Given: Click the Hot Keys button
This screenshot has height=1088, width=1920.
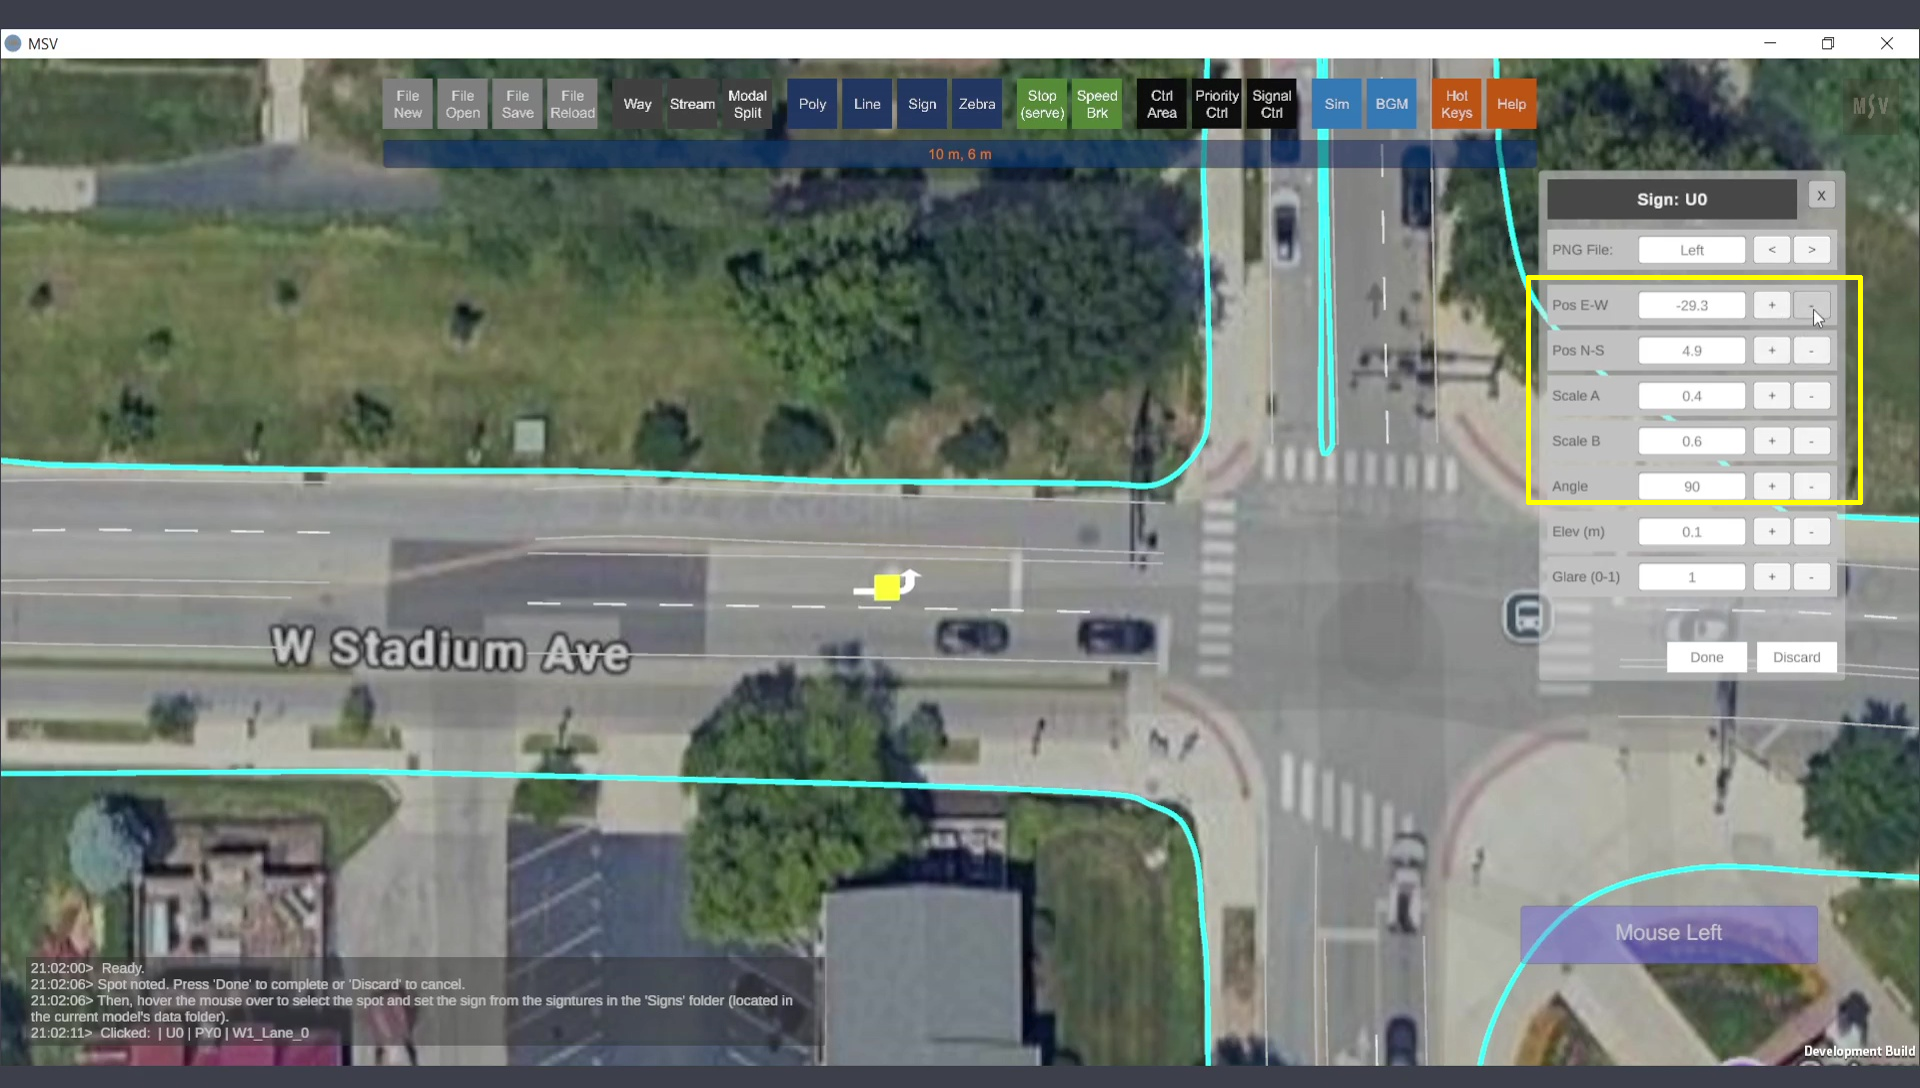Looking at the screenshot, I should pyautogui.click(x=1456, y=104).
